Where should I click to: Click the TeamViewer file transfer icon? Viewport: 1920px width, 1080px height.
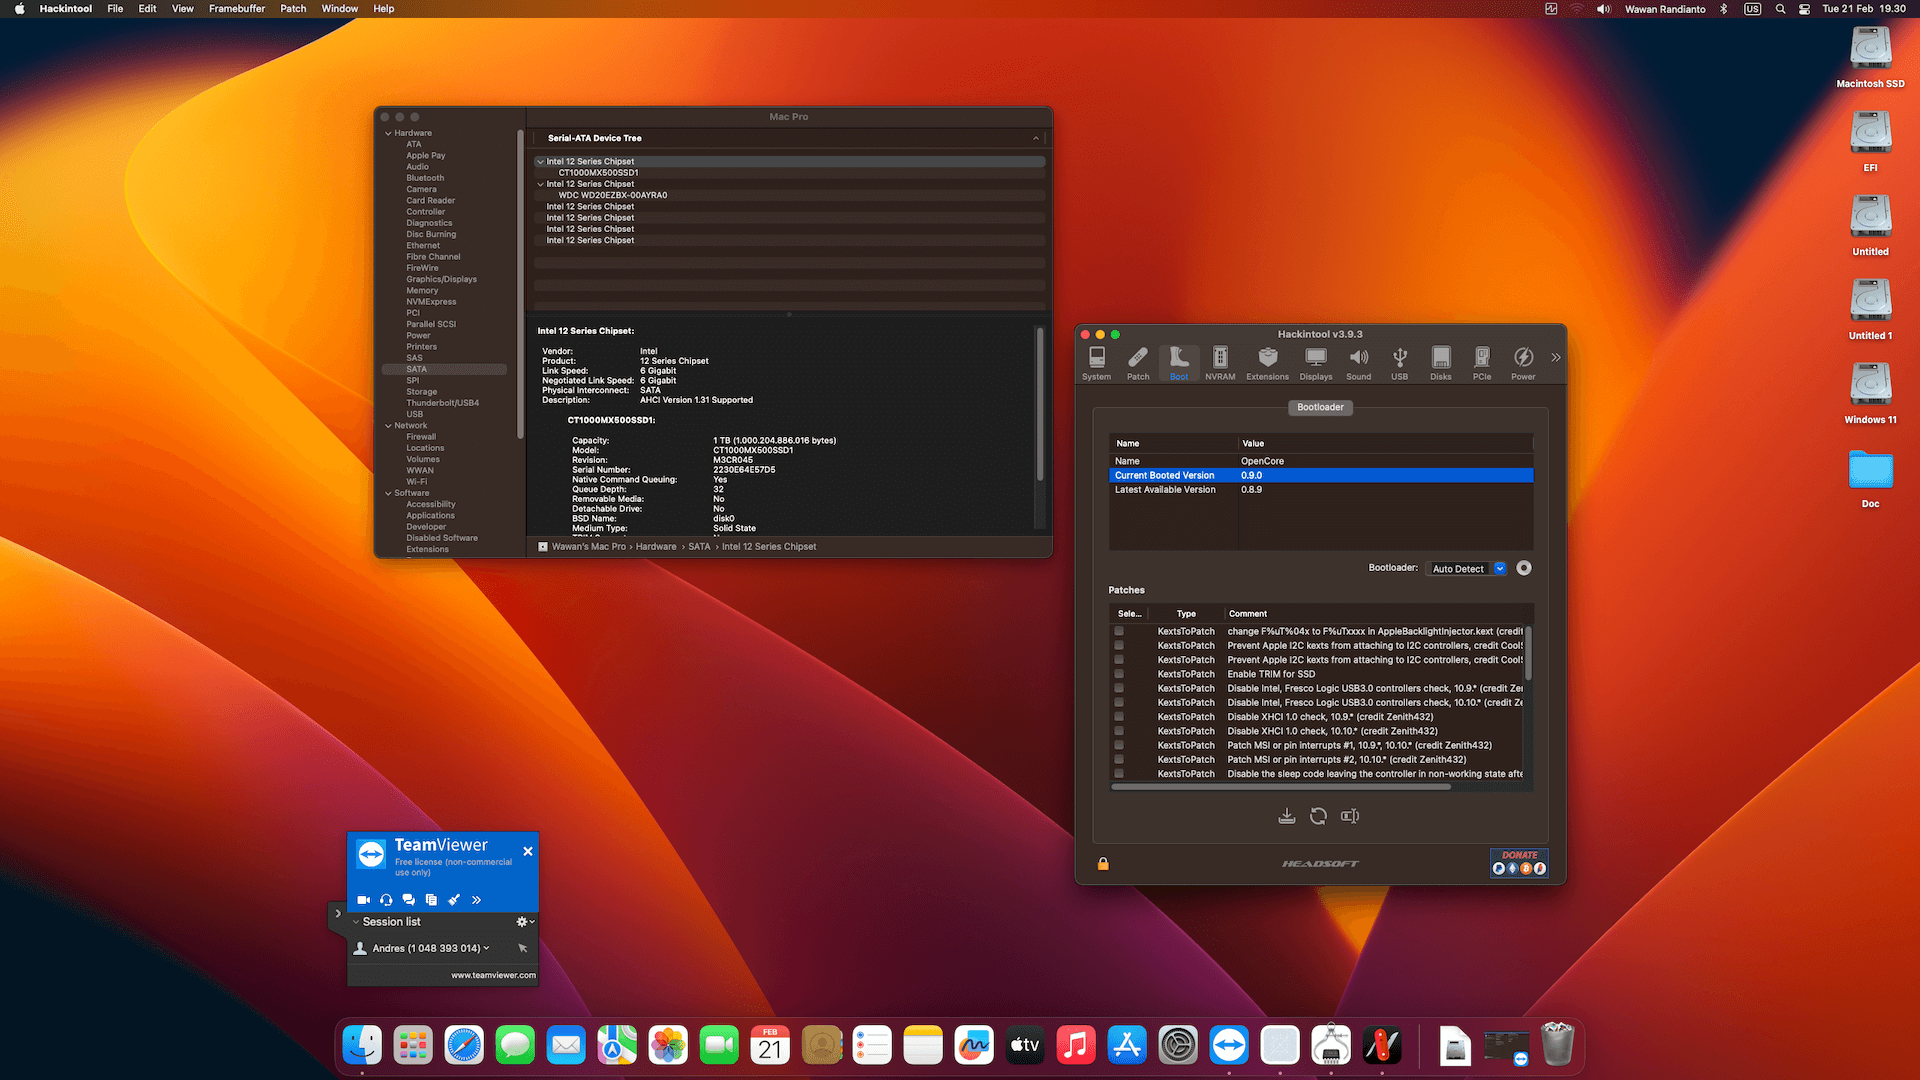click(x=431, y=899)
